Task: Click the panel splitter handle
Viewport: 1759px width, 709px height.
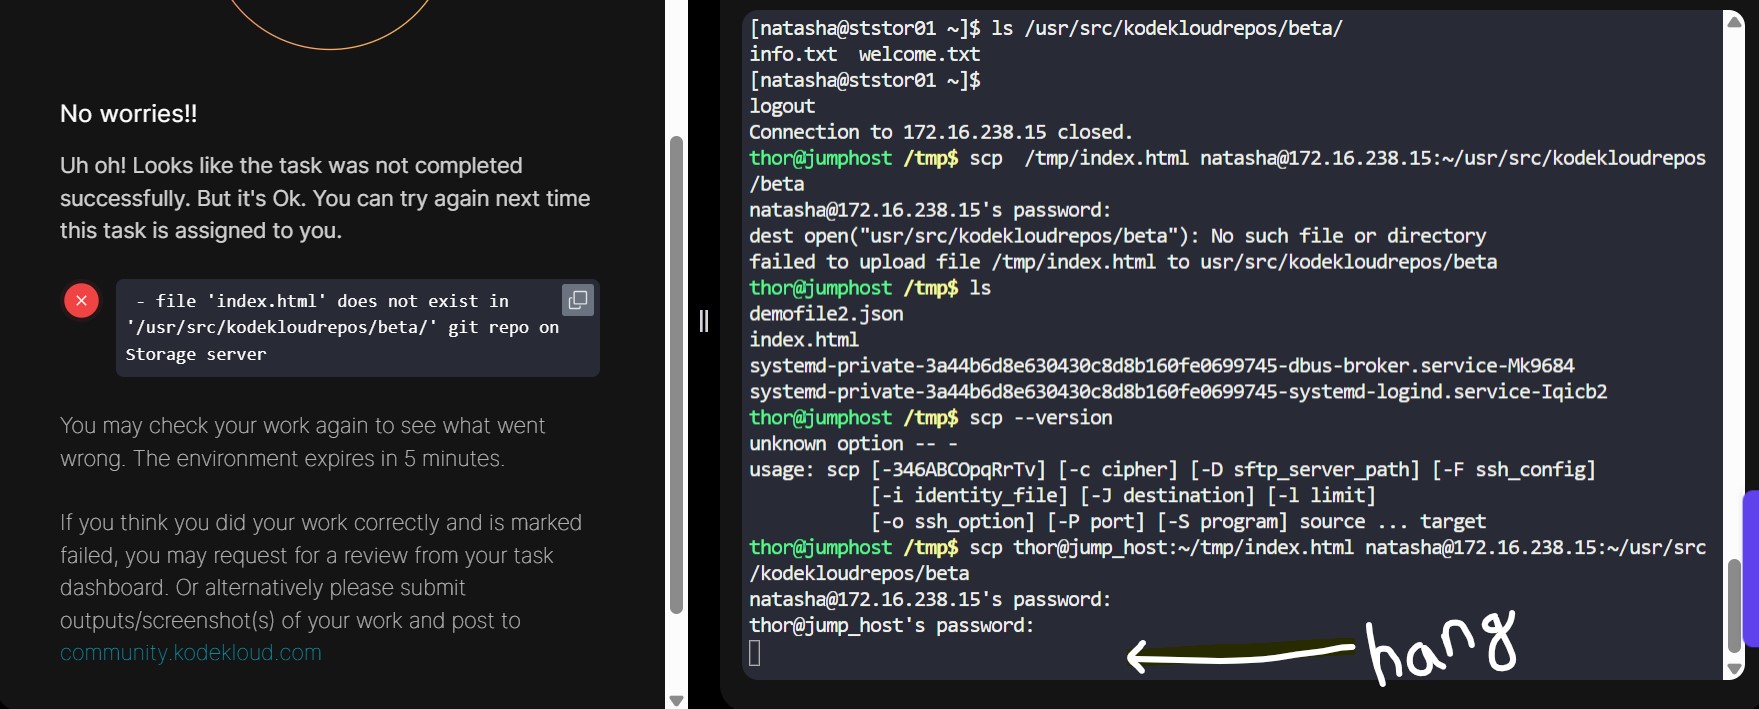Action: click(x=704, y=321)
